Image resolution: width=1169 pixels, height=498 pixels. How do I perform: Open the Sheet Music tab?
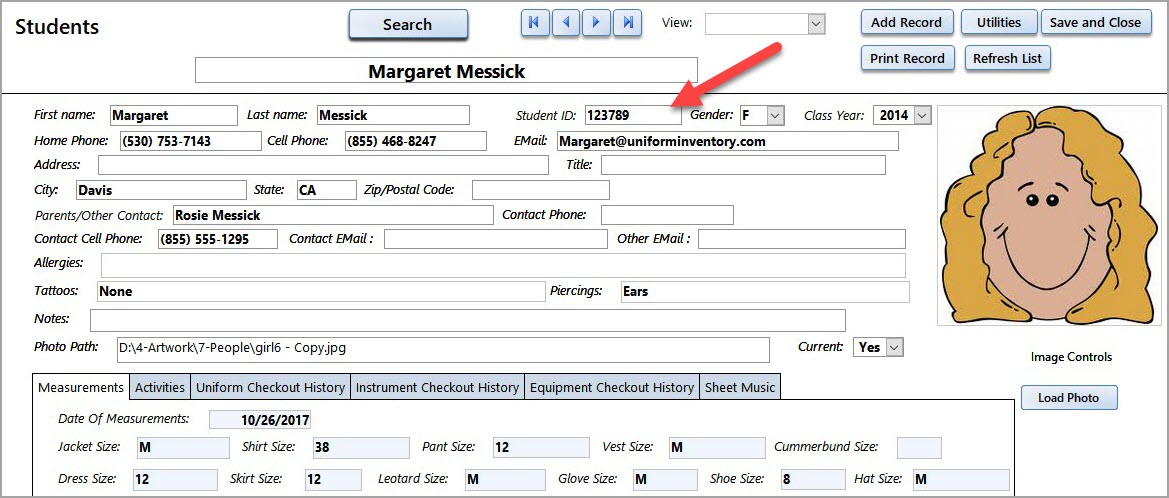click(739, 387)
